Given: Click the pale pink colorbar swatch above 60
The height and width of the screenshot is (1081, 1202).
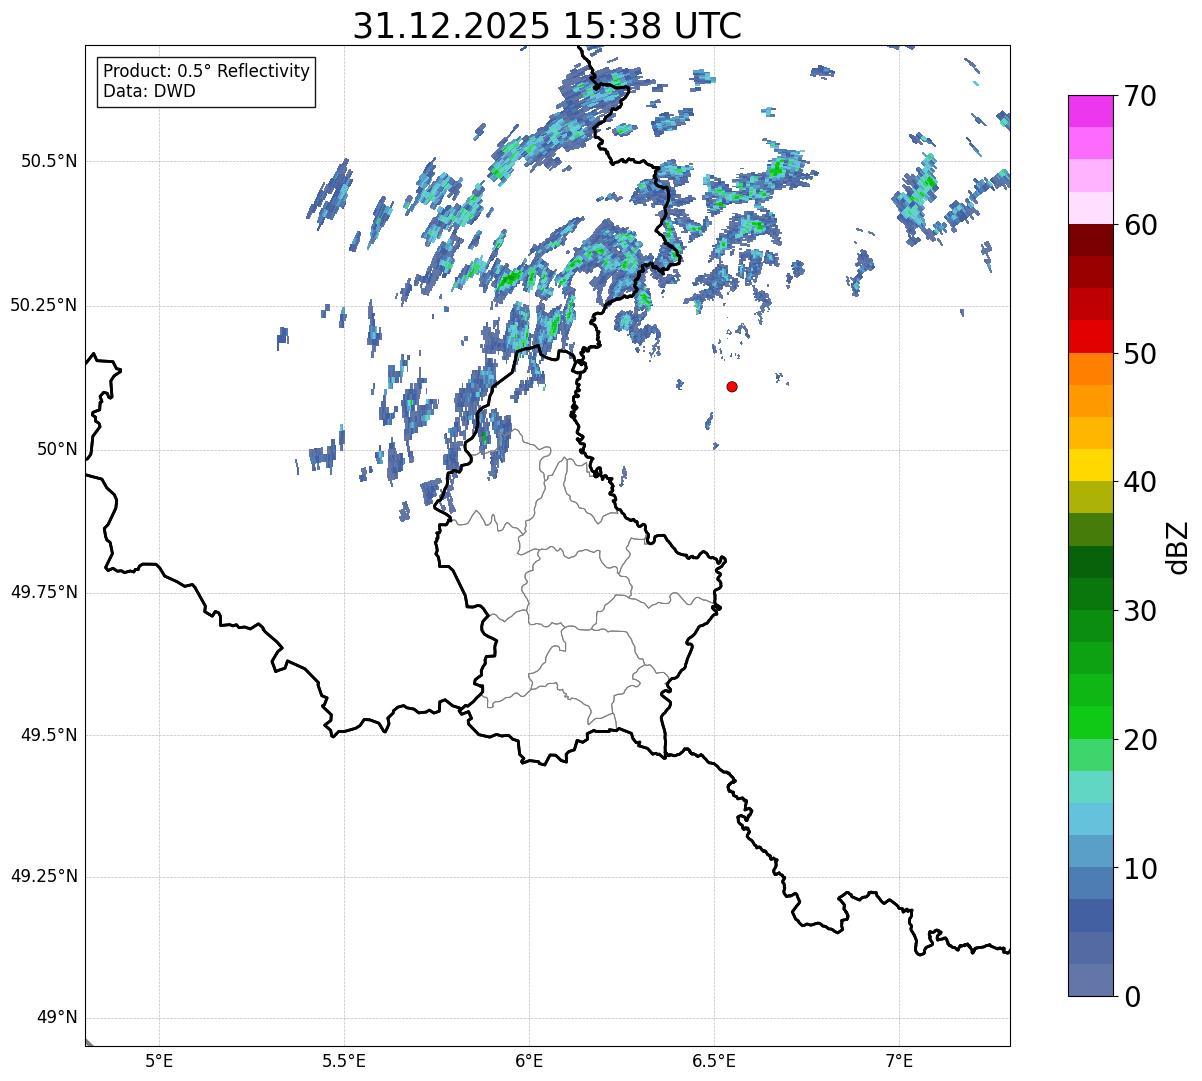Looking at the screenshot, I should coord(1091,208).
